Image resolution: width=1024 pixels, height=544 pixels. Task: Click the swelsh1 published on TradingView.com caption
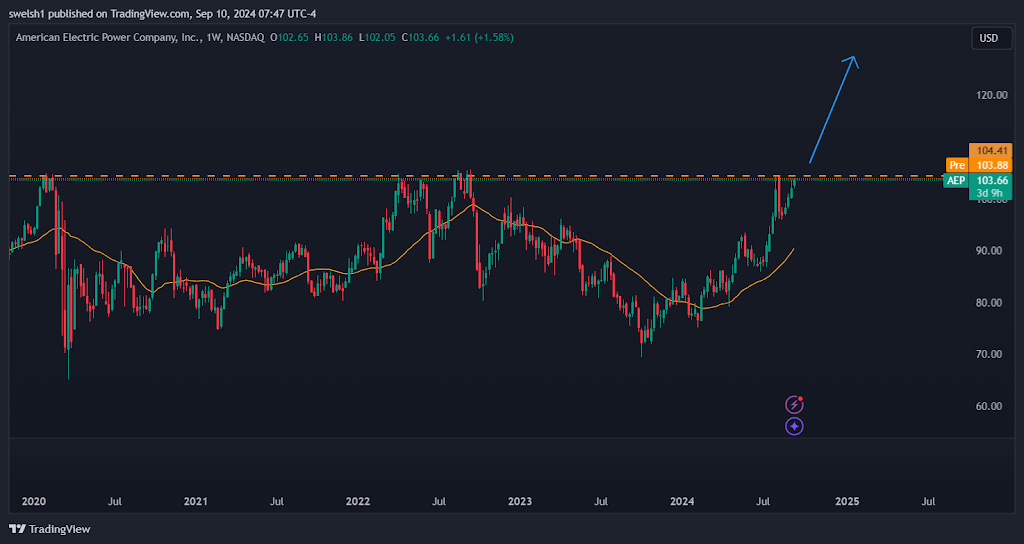(x=162, y=14)
